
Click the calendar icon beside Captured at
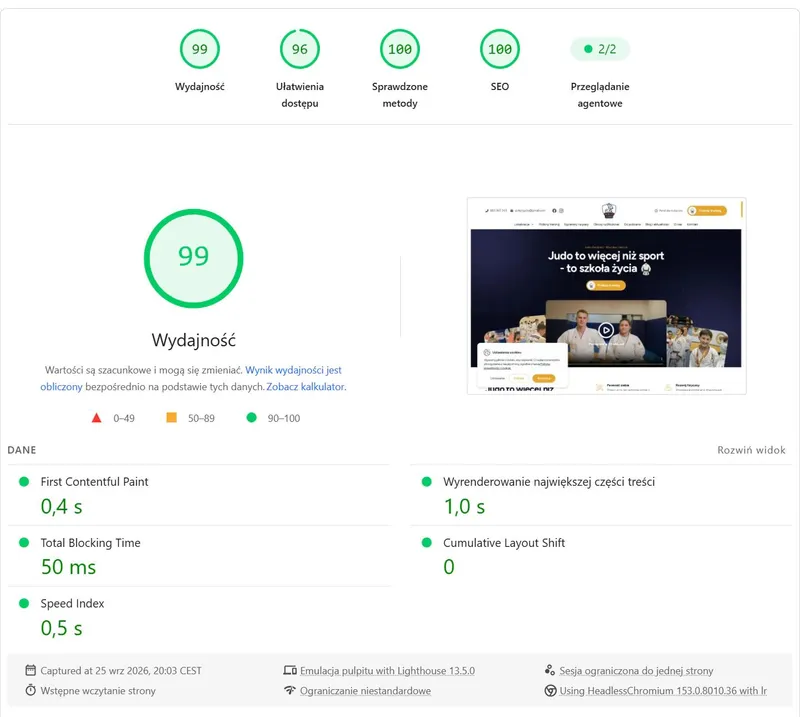coord(31,670)
